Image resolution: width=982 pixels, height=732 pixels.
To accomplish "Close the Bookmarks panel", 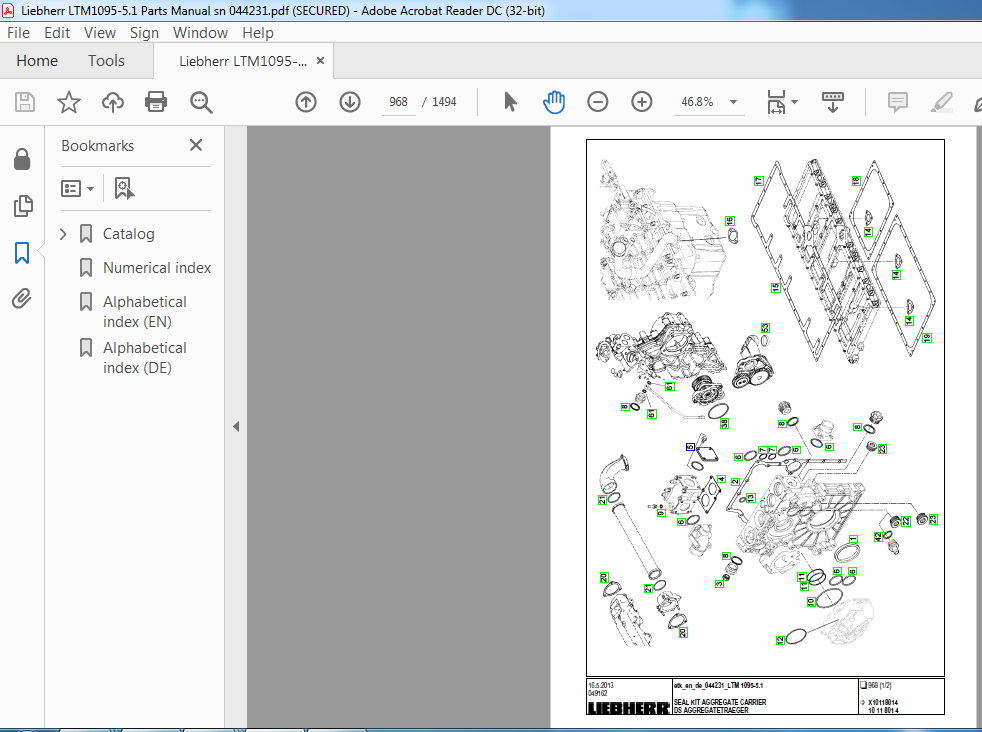I will click(195, 145).
